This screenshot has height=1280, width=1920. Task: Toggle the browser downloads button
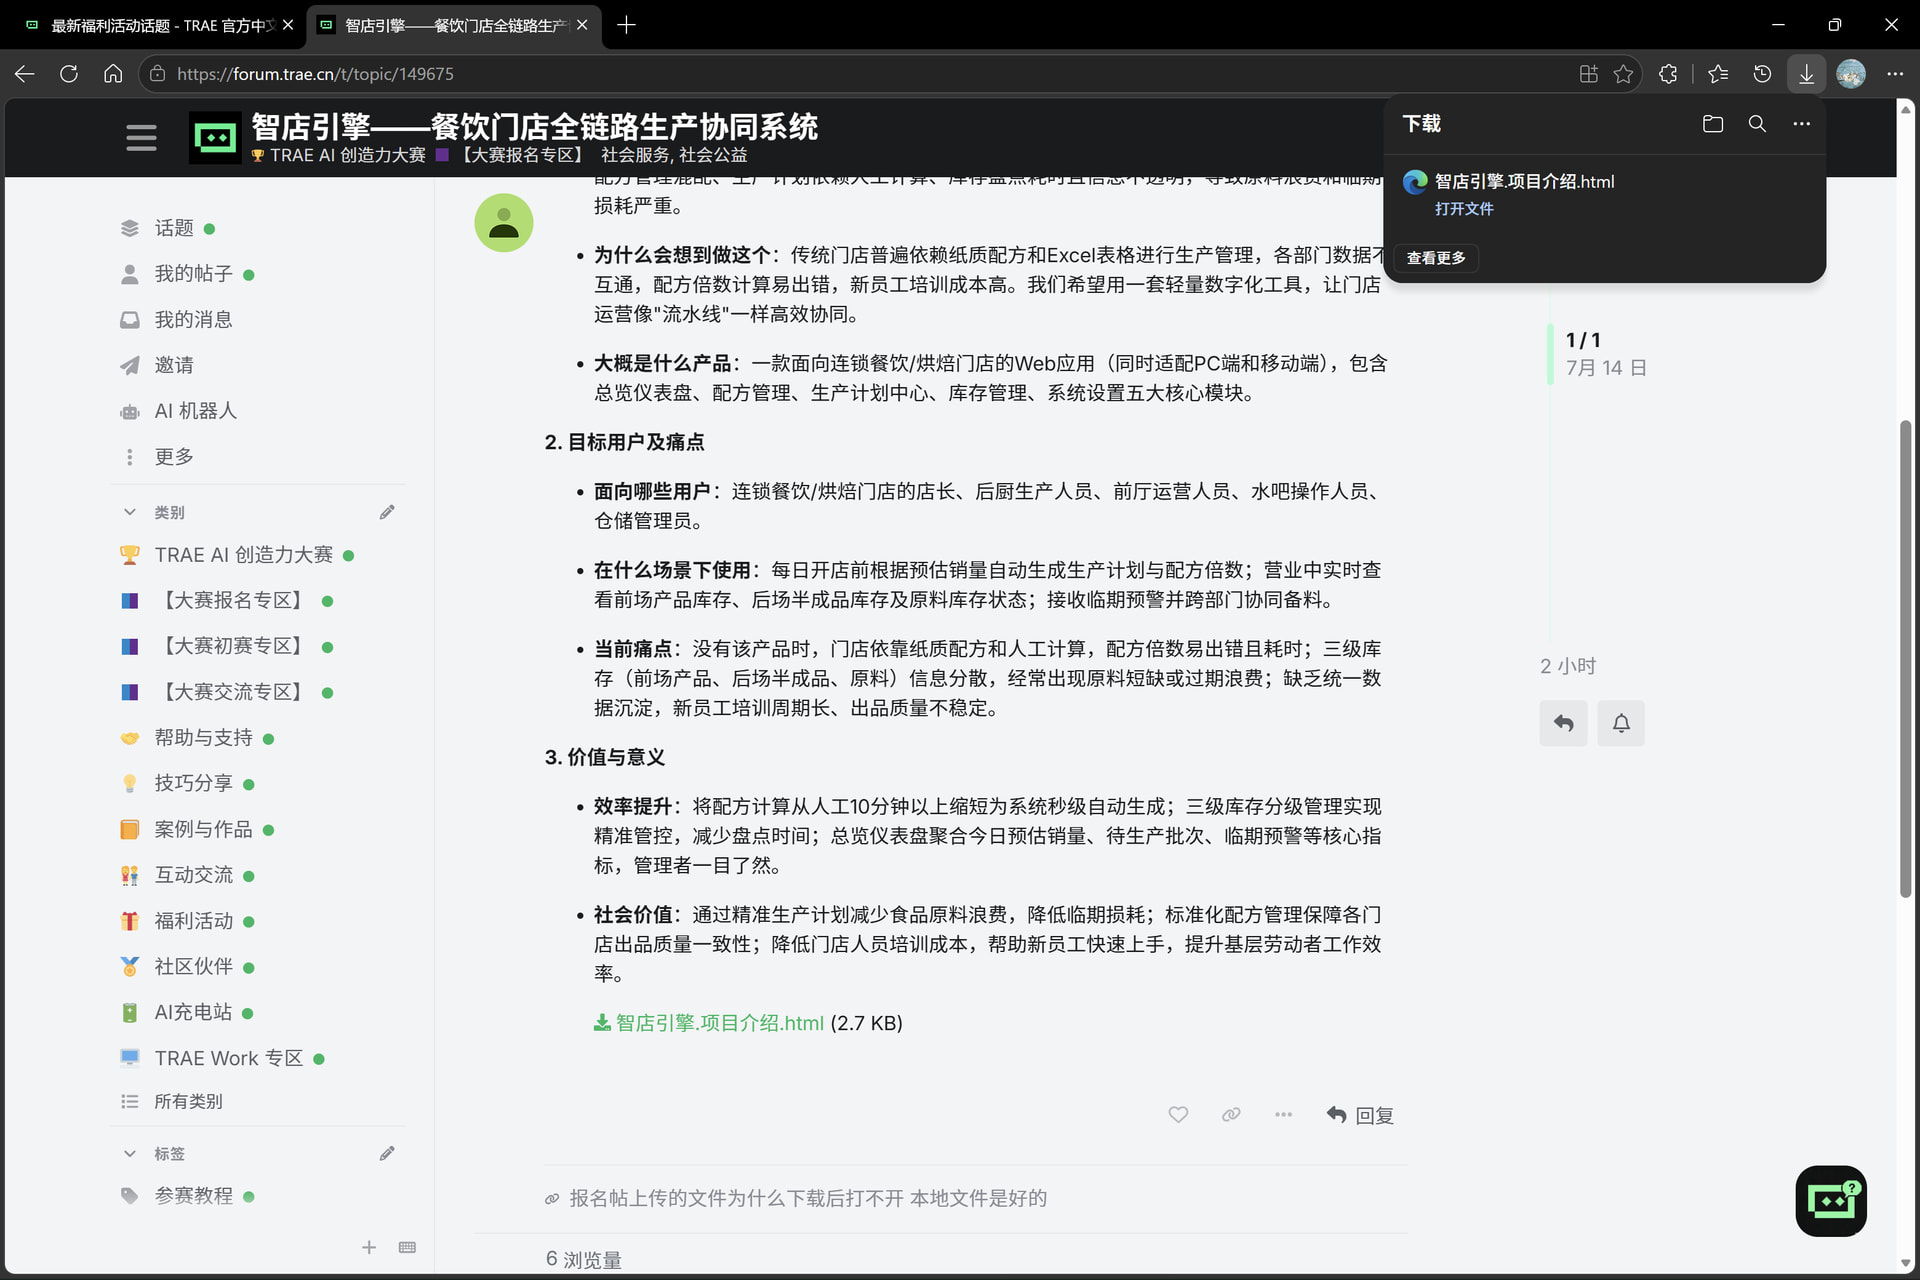point(1806,74)
